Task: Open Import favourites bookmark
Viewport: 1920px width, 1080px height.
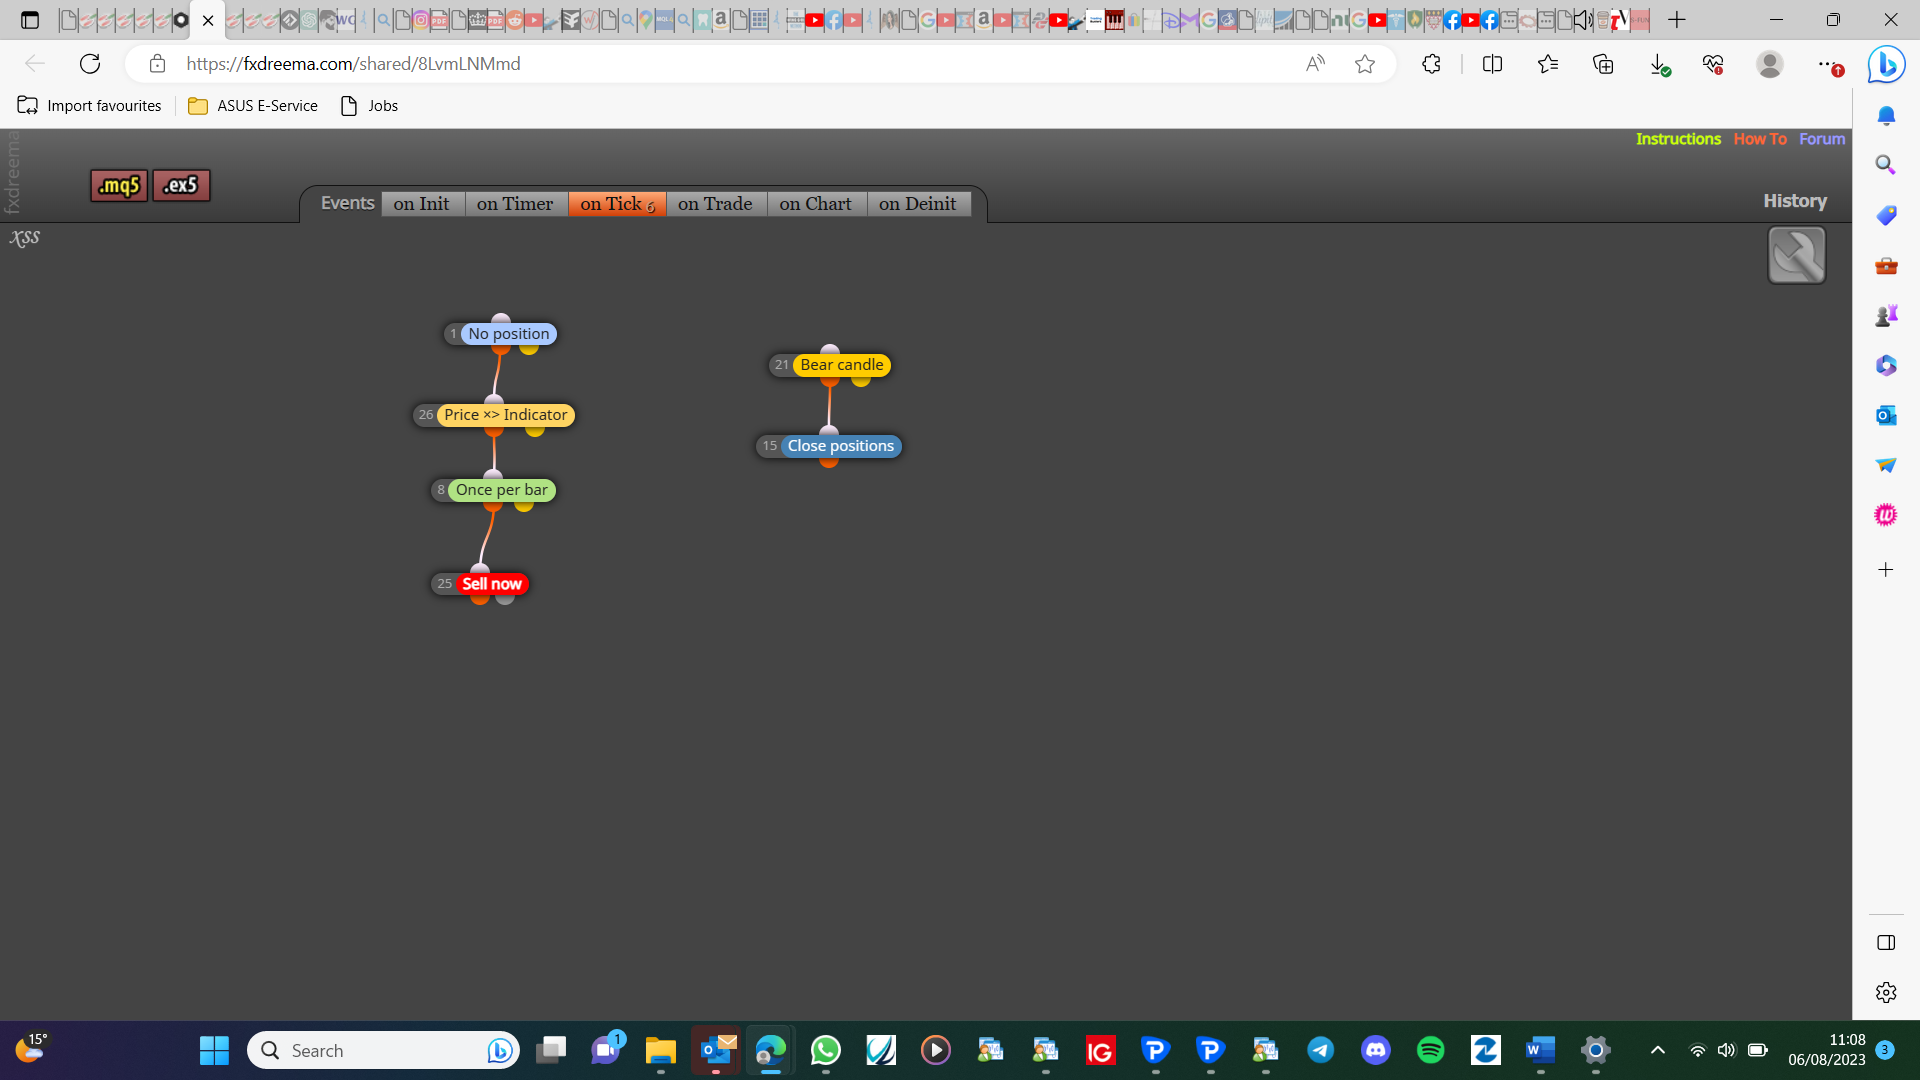Action: pos(89,106)
